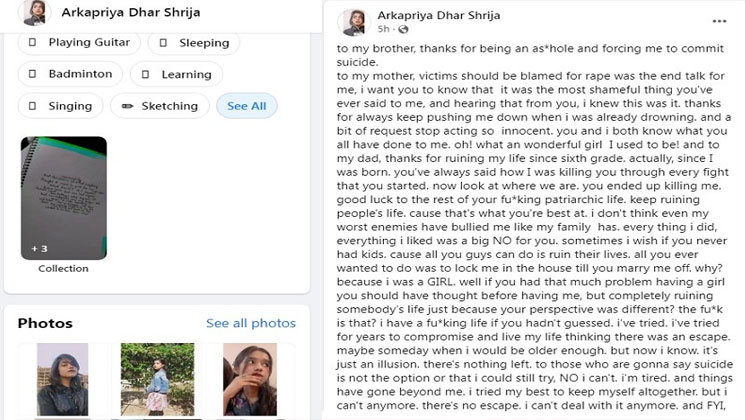Open the first photo of girl in black jacket
The image size is (745, 420).
coord(63,379)
